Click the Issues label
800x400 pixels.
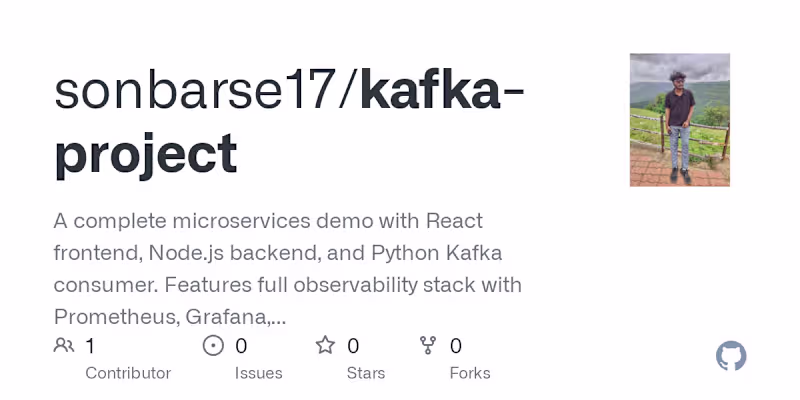click(258, 373)
